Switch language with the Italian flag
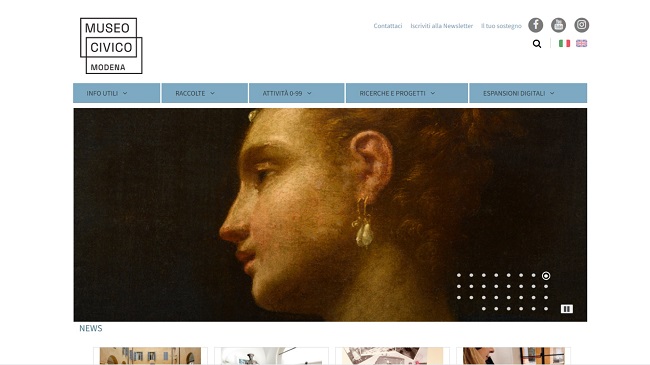 click(x=564, y=43)
